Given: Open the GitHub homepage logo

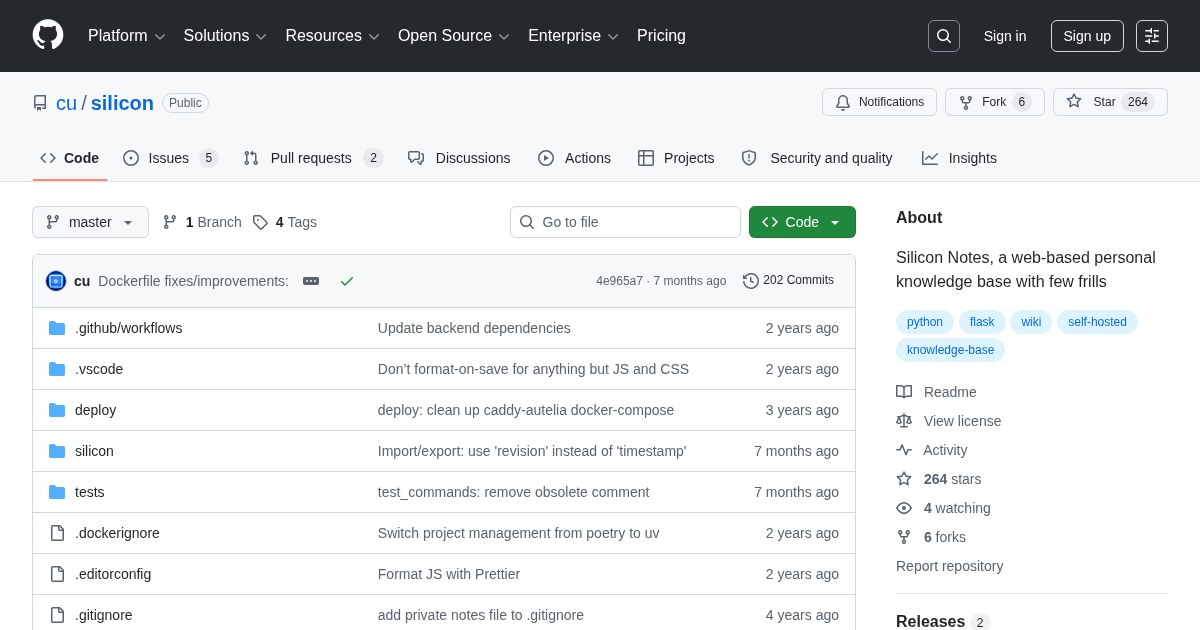Looking at the screenshot, I should 48,35.
